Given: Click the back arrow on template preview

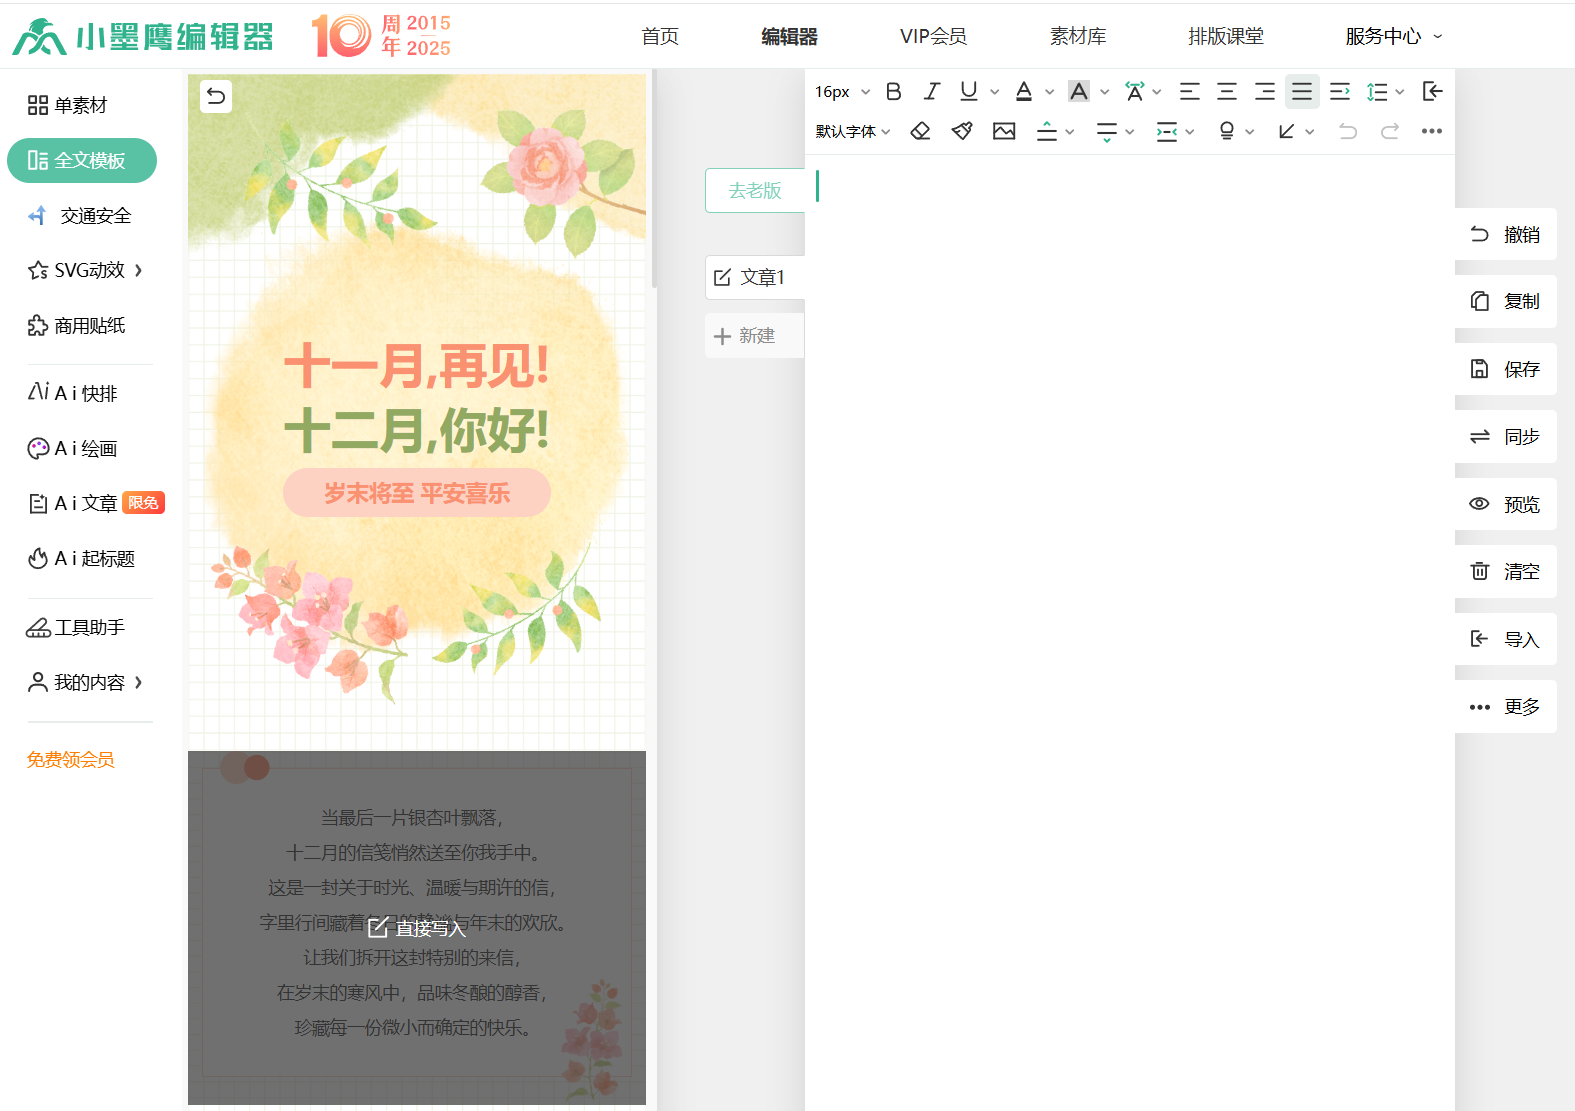Looking at the screenshot, I should point(216,96).
